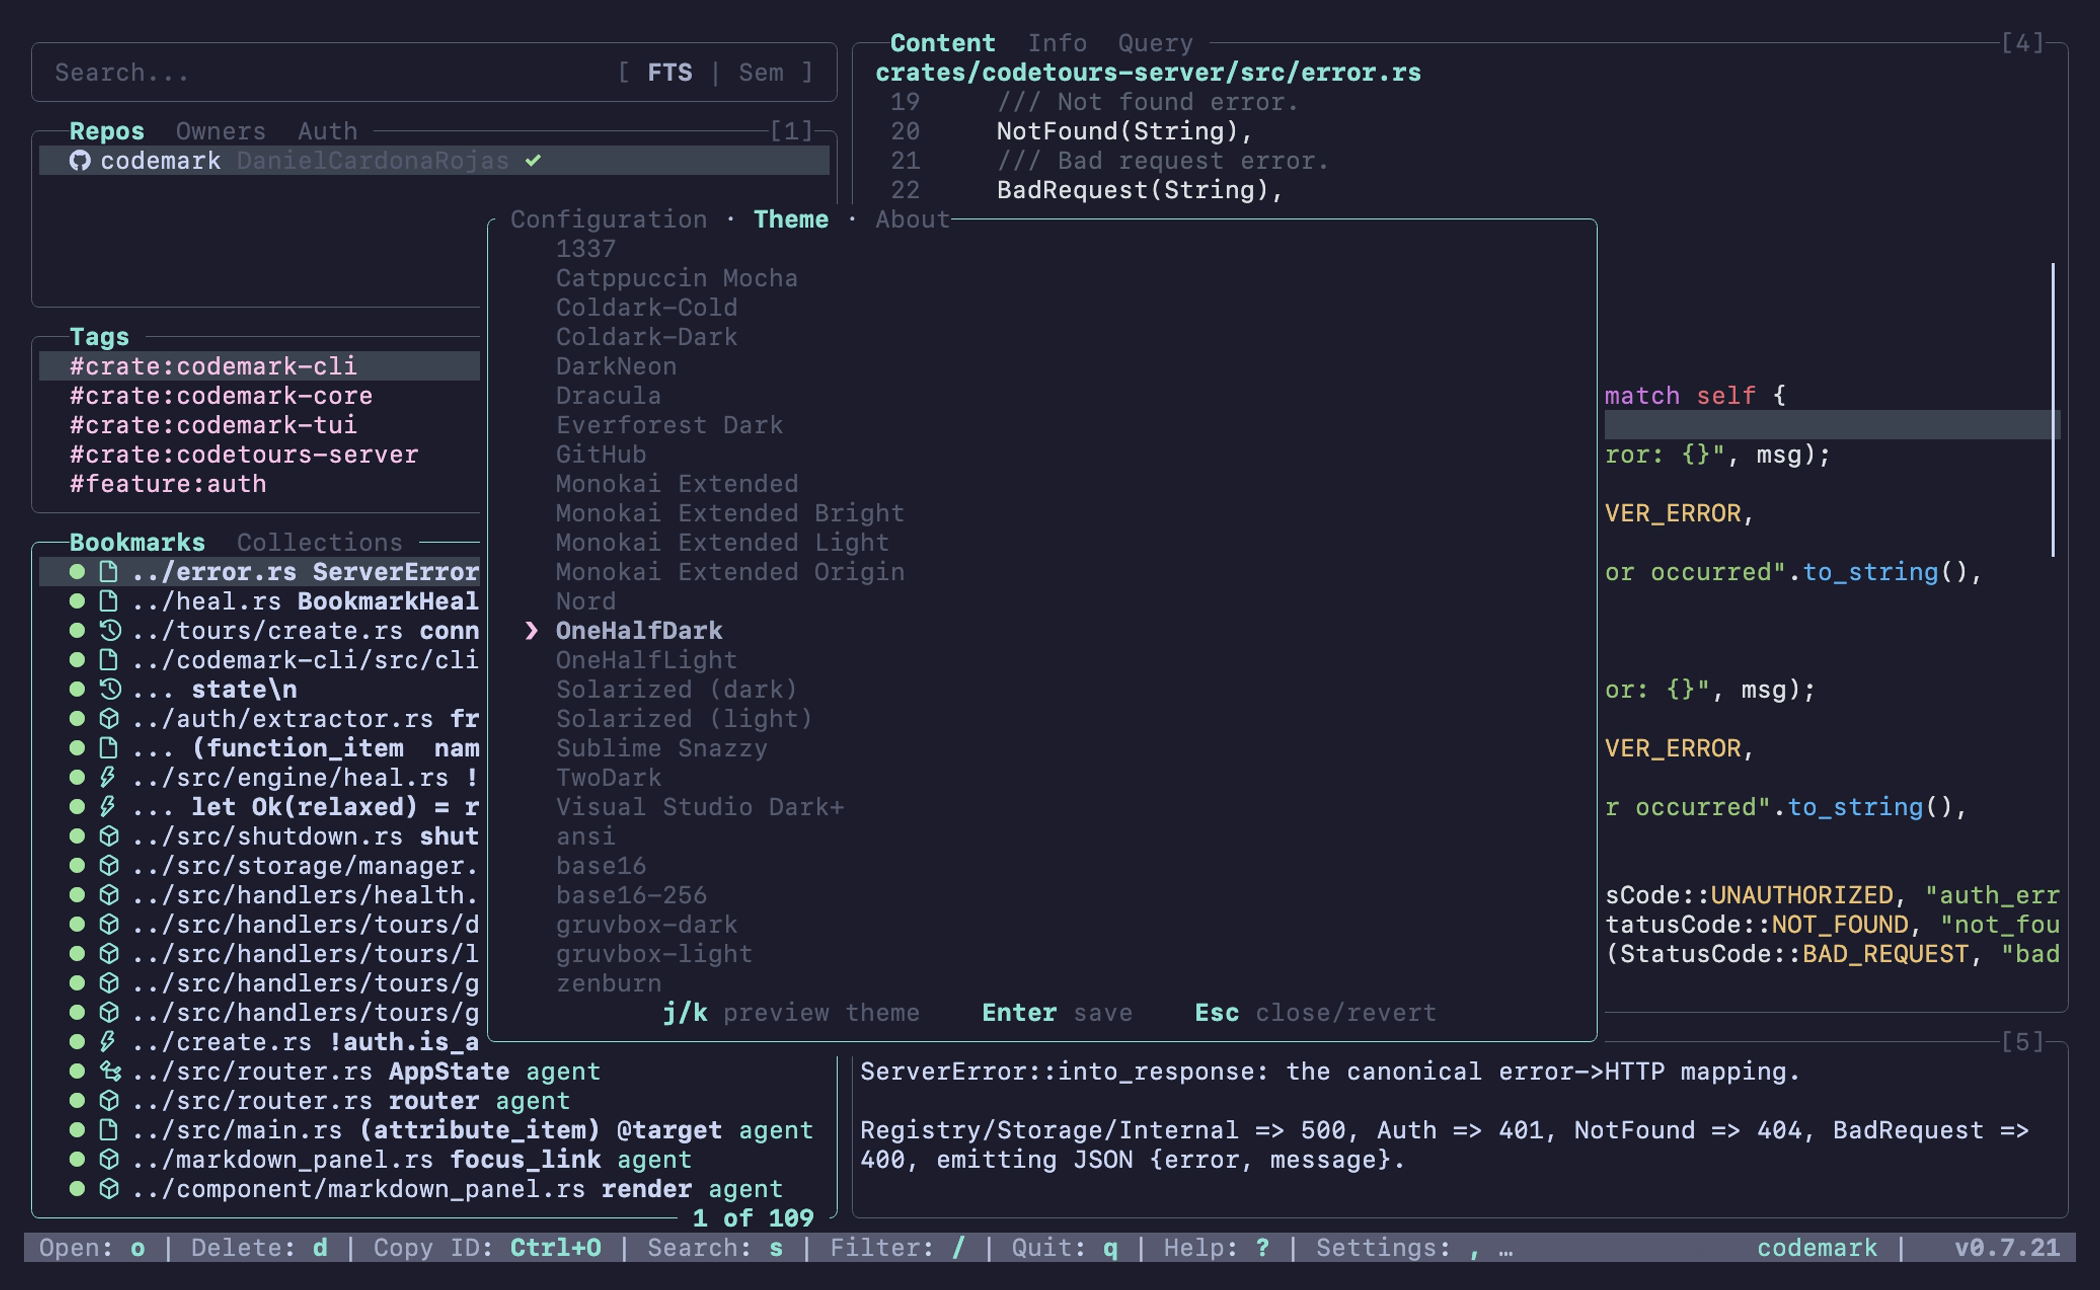Click the history icon on the state\n row
The width and height of the screenshot is (2100, 1290).
point(110,689)
